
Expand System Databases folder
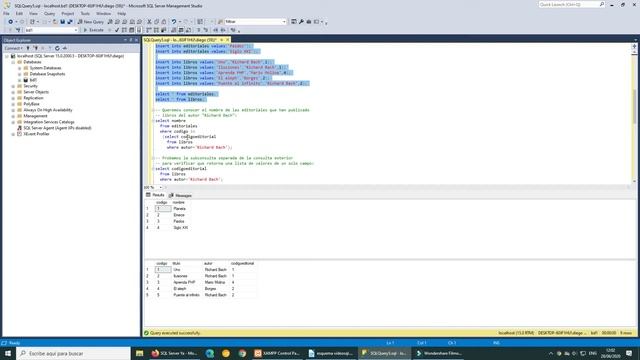19,68
